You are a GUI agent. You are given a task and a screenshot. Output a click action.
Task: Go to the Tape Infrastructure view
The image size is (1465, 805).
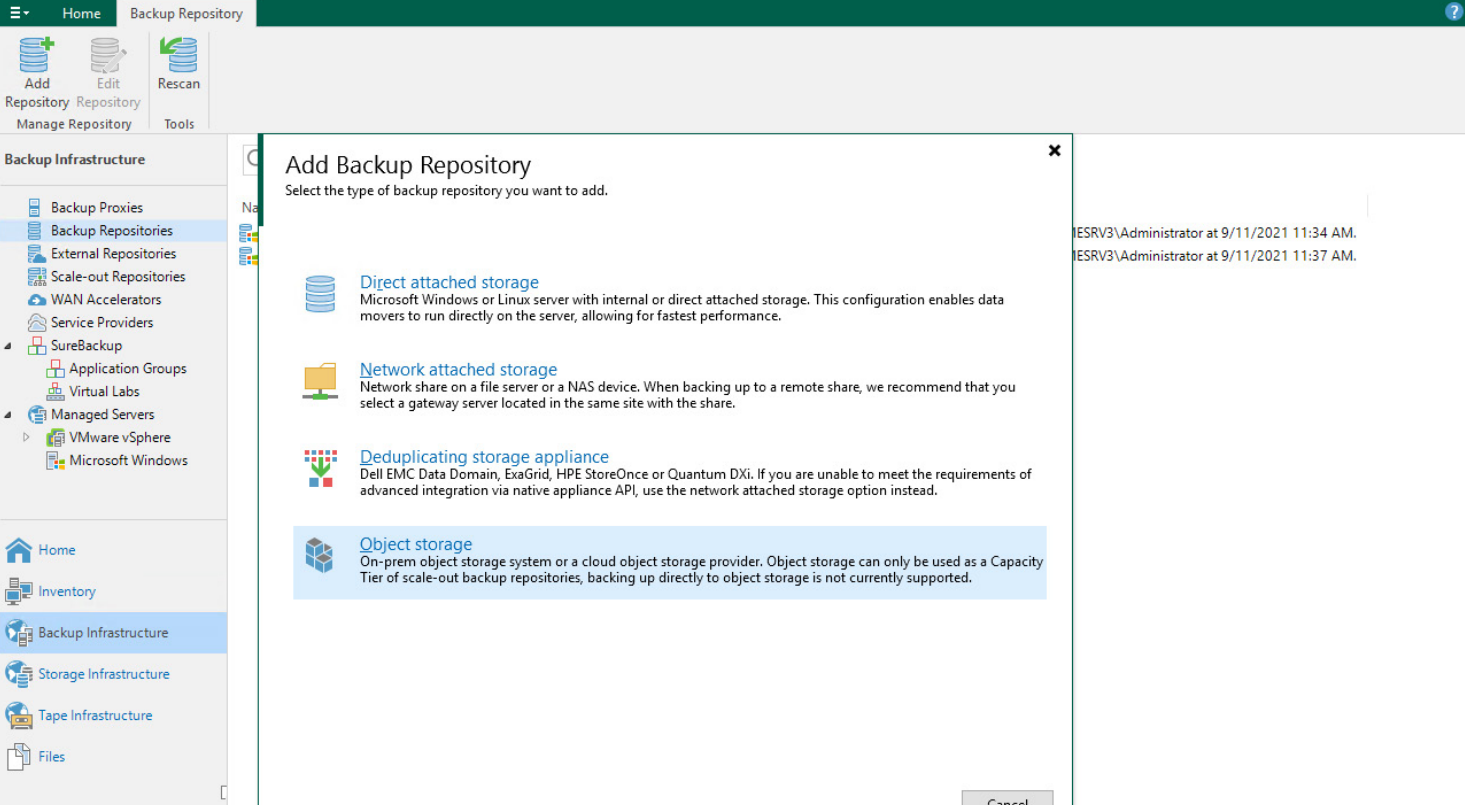point(95,716)
